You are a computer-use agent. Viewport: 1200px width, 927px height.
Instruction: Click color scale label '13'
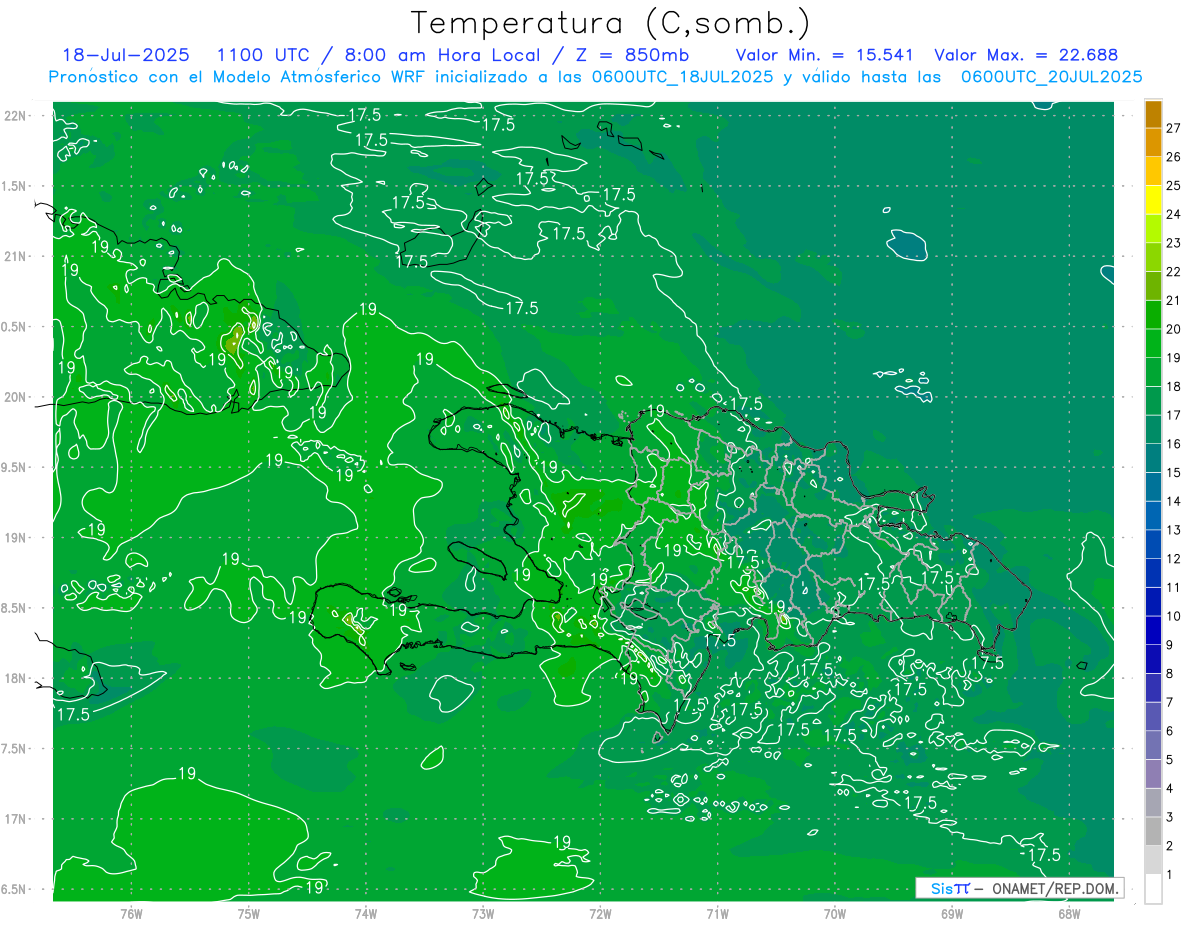(x=1173, y=530)
